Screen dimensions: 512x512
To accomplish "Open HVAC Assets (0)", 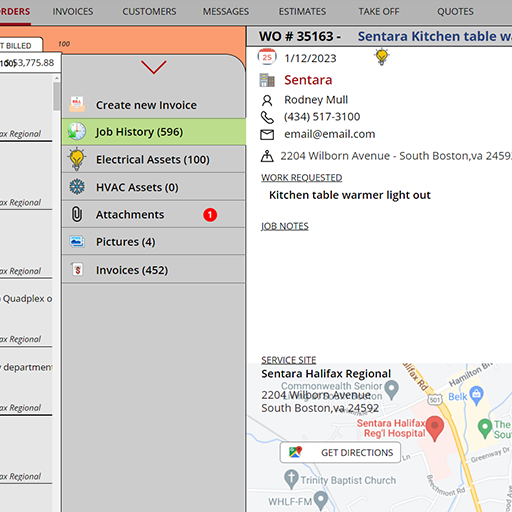I will point(154,187).
